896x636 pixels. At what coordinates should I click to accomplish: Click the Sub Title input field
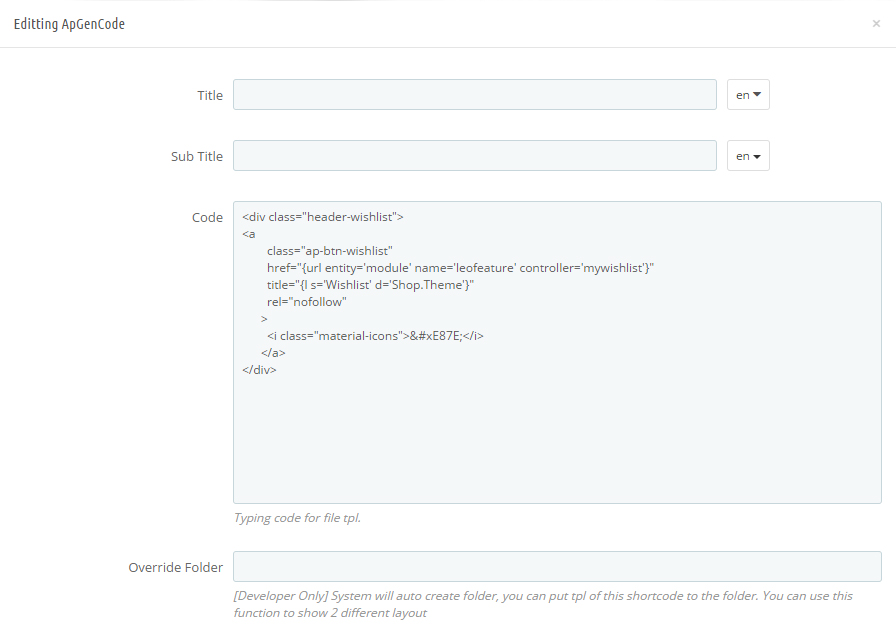click(475, 155)
